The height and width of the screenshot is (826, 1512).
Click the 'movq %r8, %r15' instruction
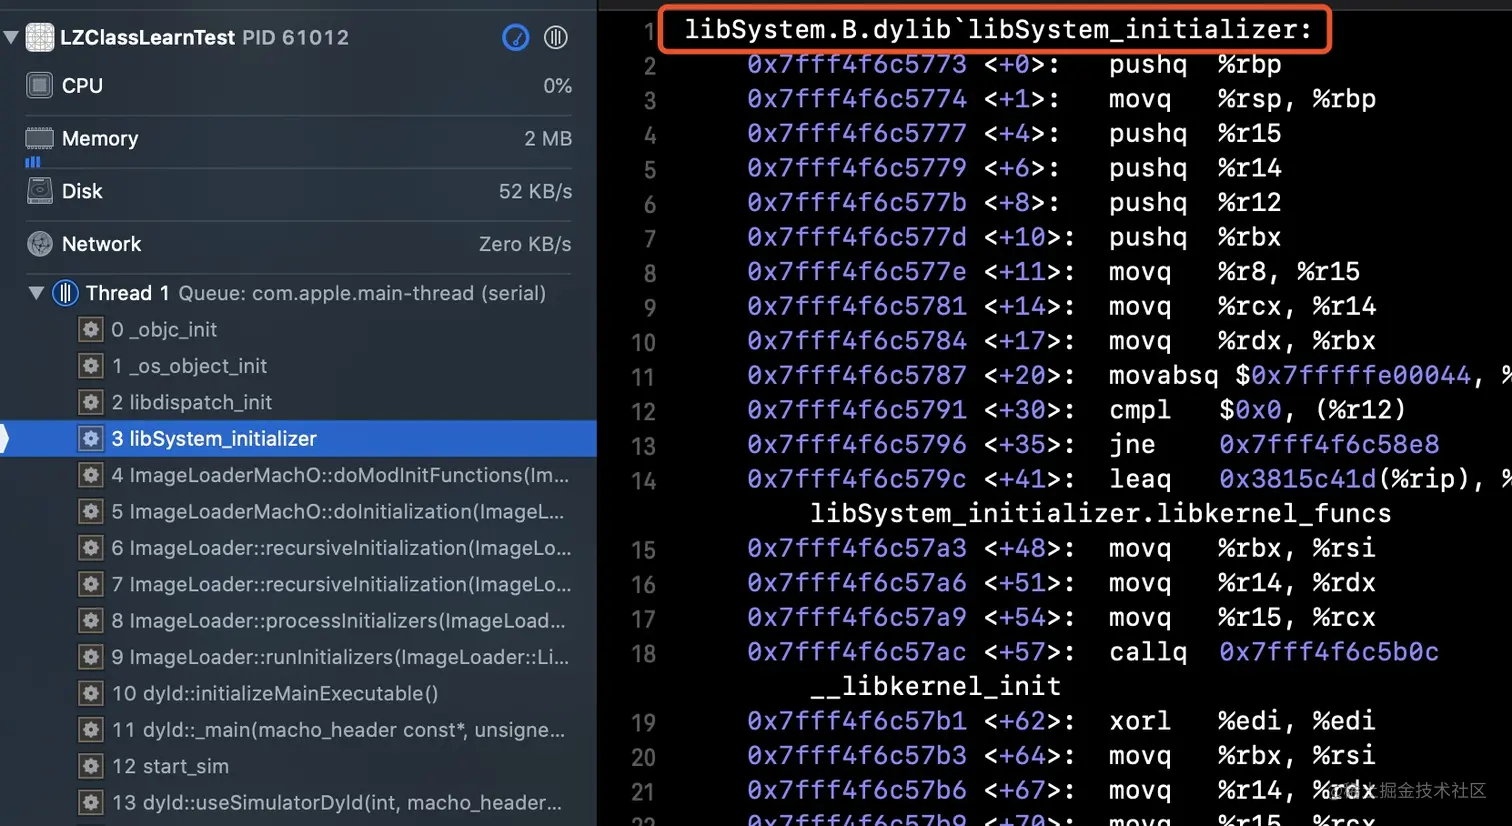[1235, 272]
